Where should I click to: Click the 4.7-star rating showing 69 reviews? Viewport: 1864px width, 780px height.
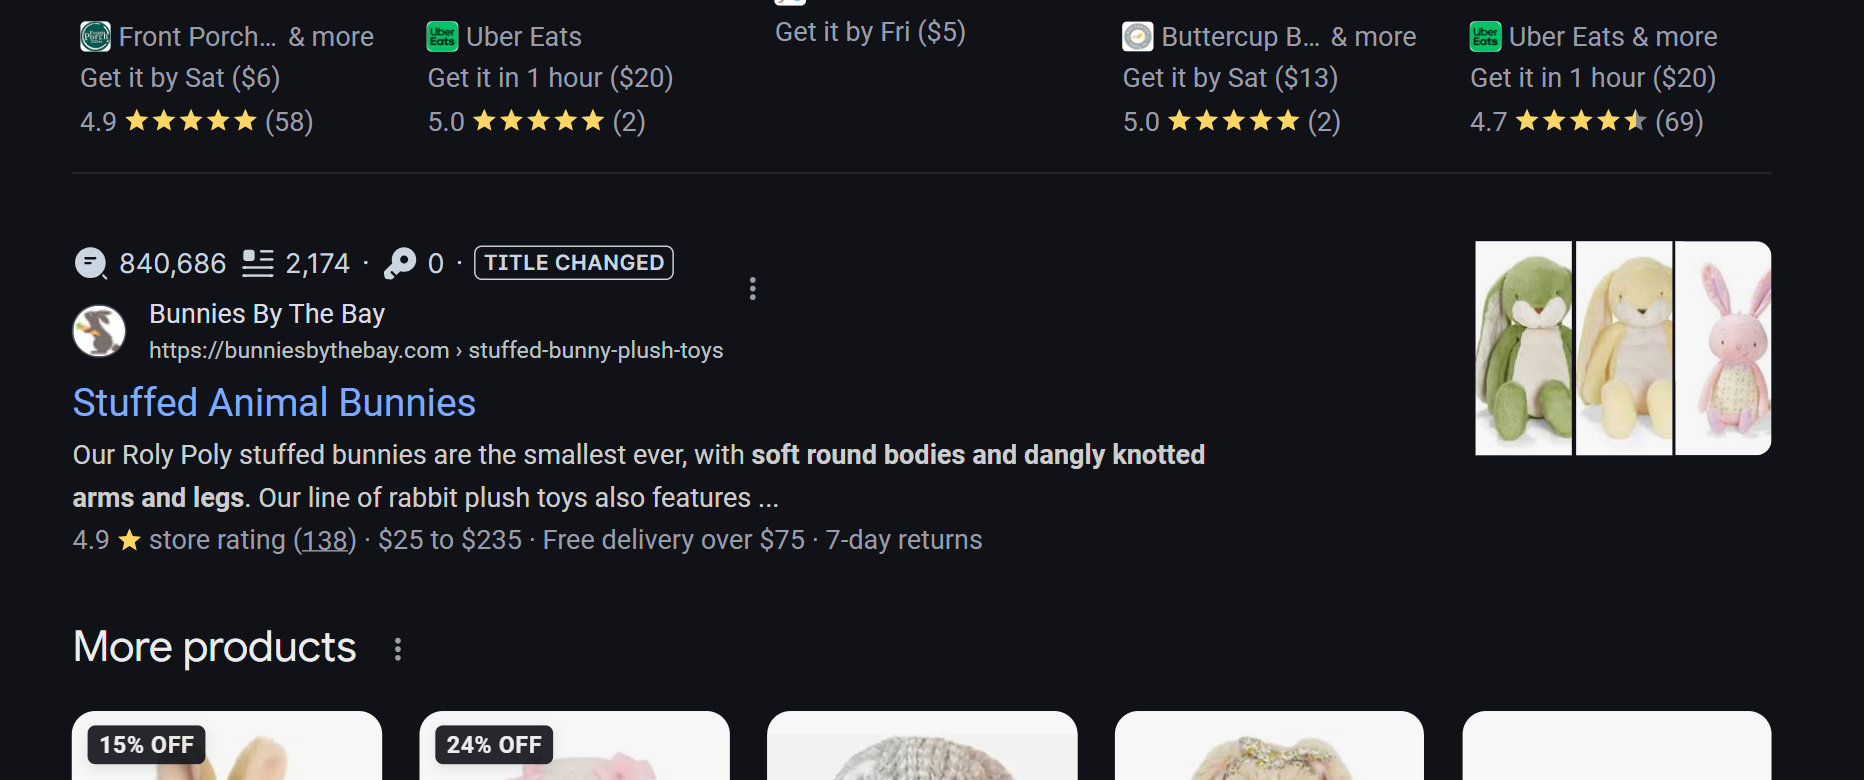pyautogui.click(x=1585, y=121)
